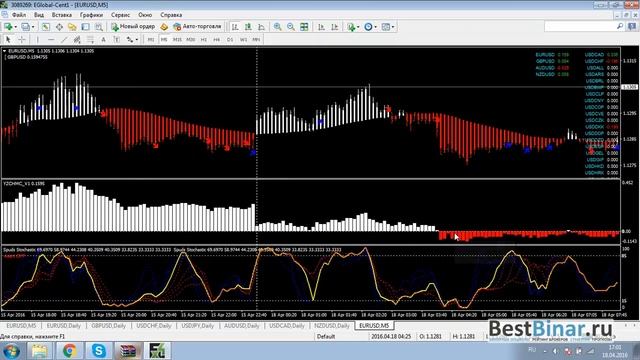Switch to the EURUSD,Daily chart tab
The image size is (640, 360).
63,326
